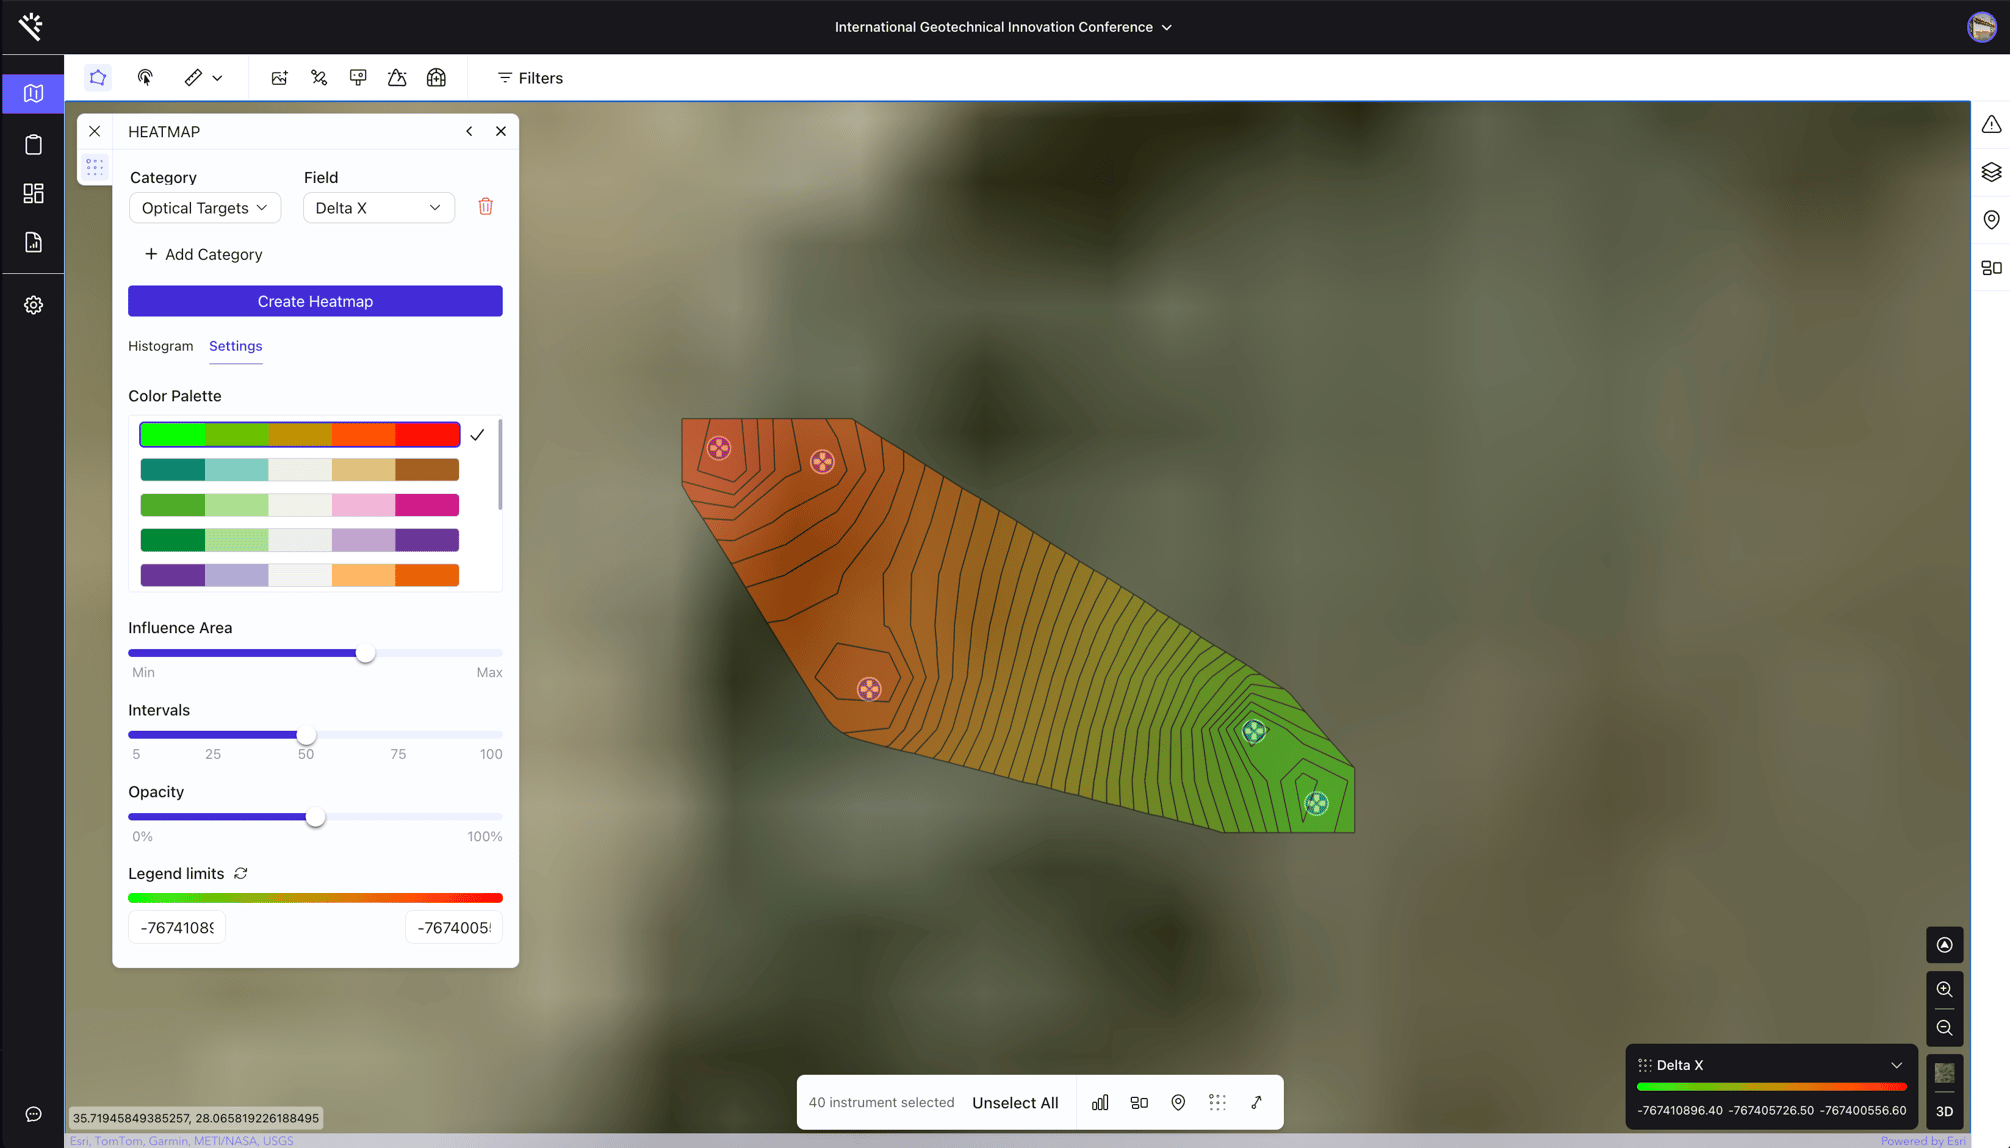This screenshot has height=1148, width=2010.
Task: Open reports page in left sidebar
Action: pyautogui.click(x=33, y=242)
